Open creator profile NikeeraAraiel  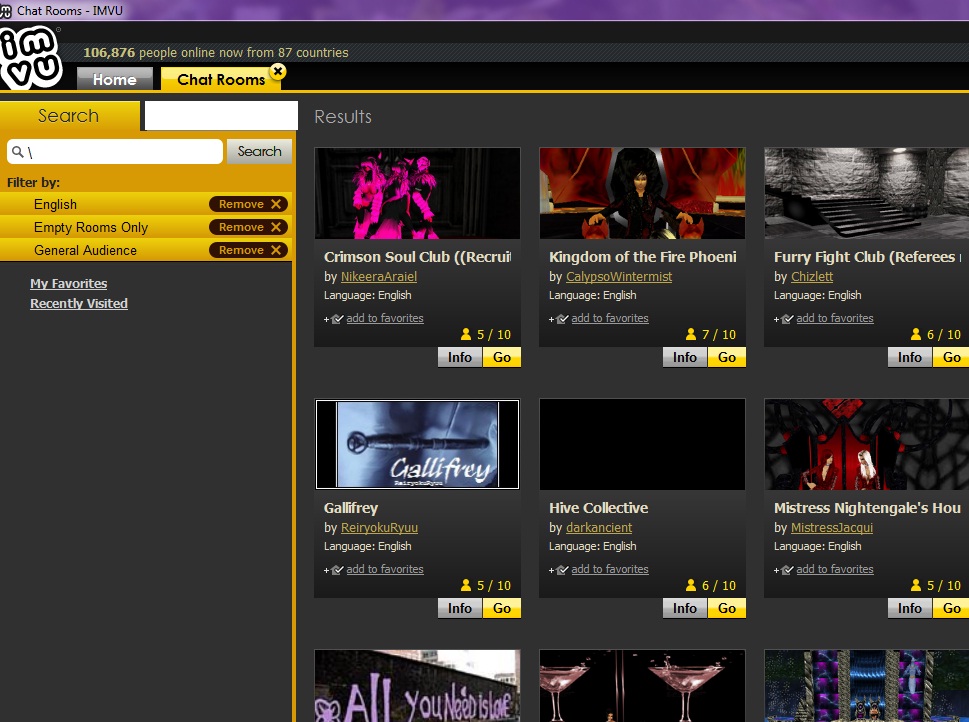tap(379, 277)
